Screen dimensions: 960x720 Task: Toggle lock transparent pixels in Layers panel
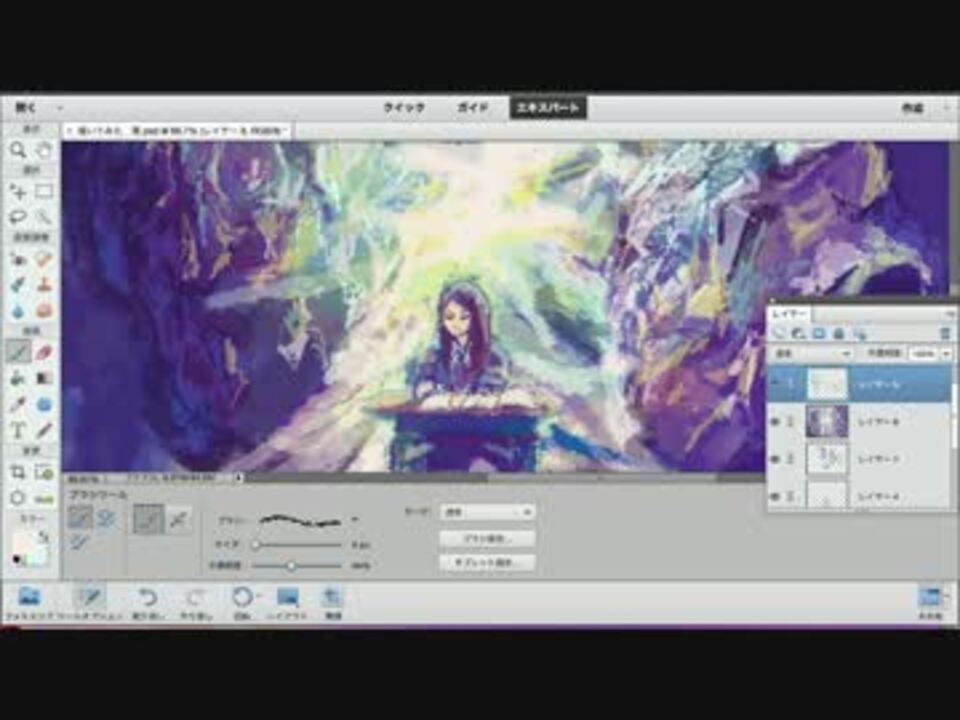tap(861, 333)
